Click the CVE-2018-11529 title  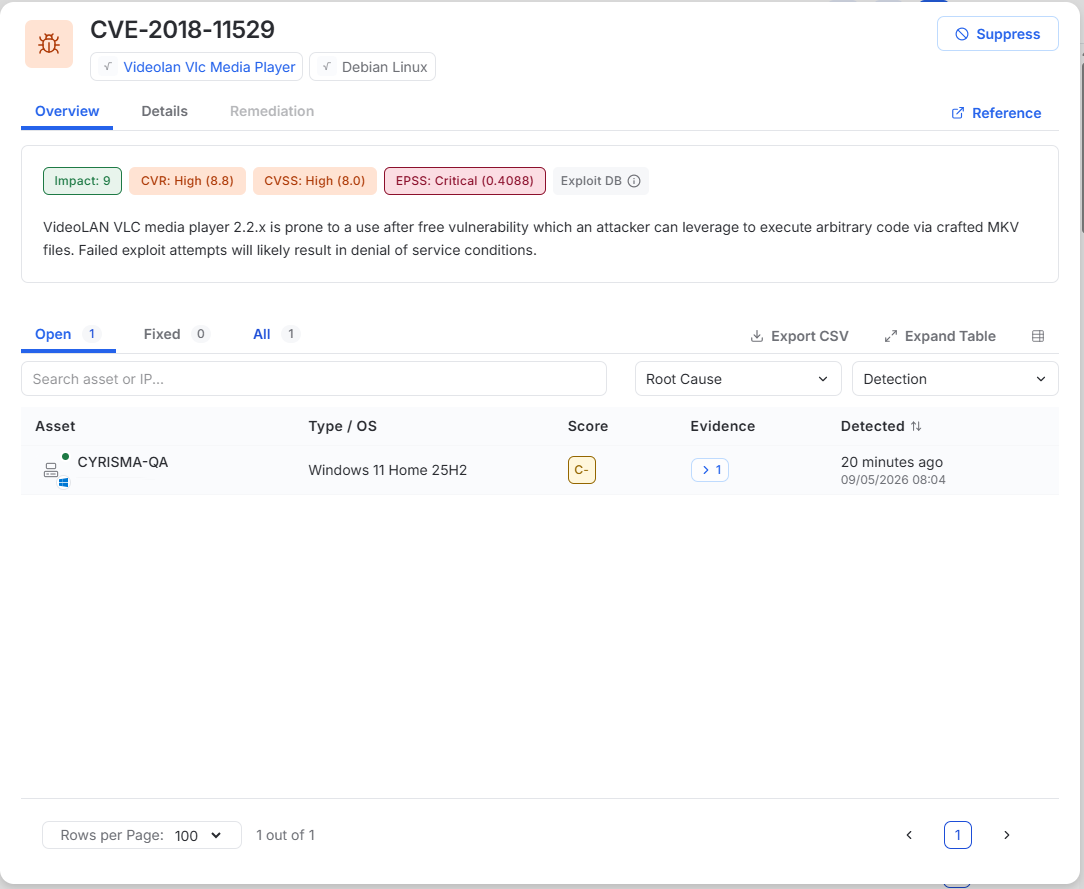(183, 30)
